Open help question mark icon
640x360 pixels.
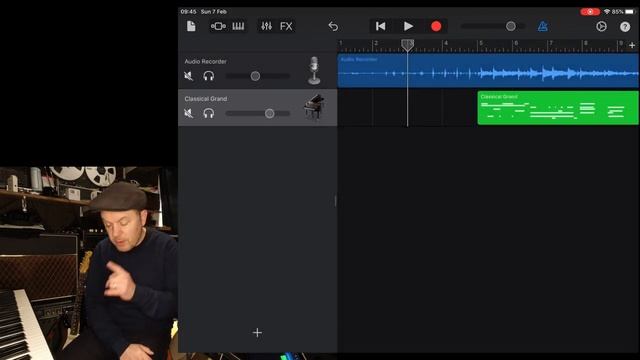tap(625, 27)
